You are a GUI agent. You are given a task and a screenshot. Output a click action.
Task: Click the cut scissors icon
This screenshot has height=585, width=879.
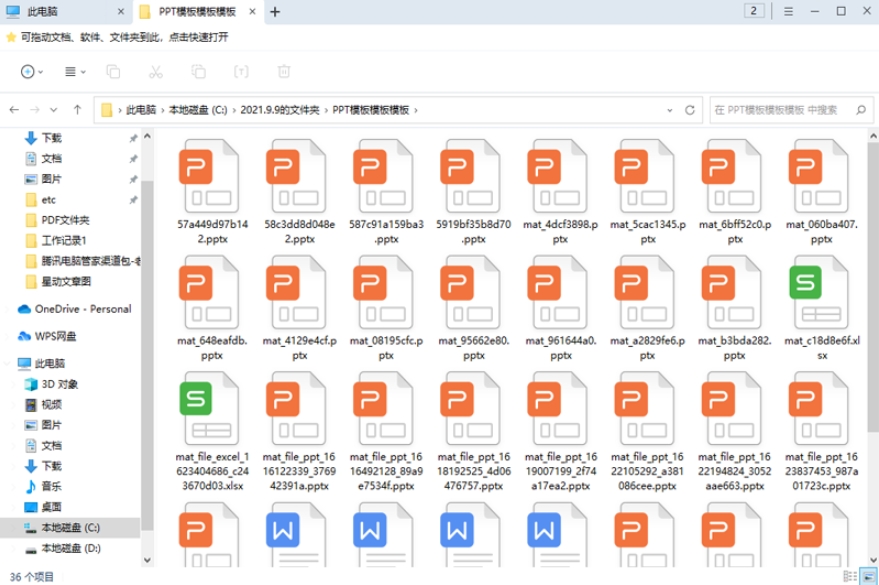click(x=156, y=72)
